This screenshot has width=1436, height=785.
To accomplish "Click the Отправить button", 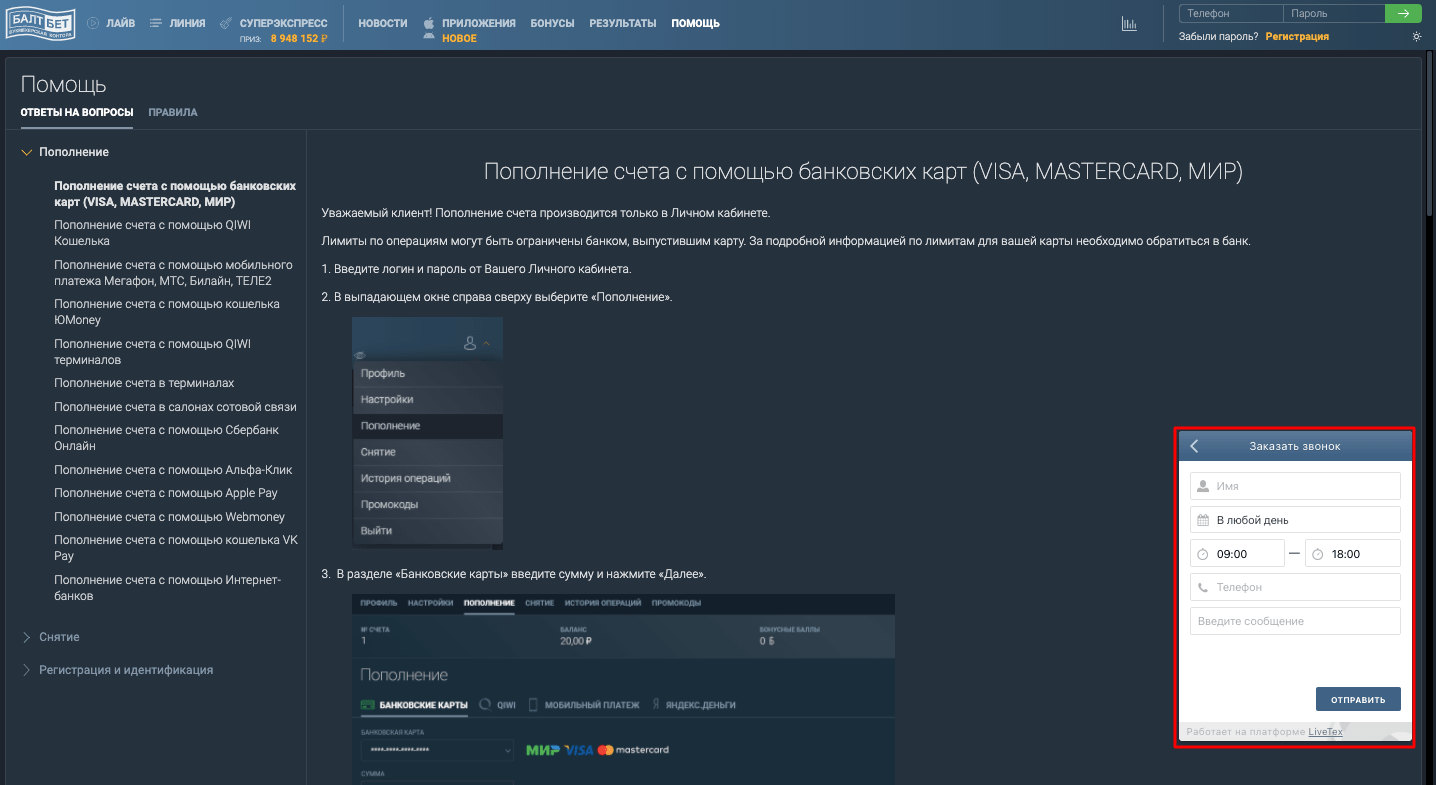I will pyautogui.click(x=1358, y=699).
